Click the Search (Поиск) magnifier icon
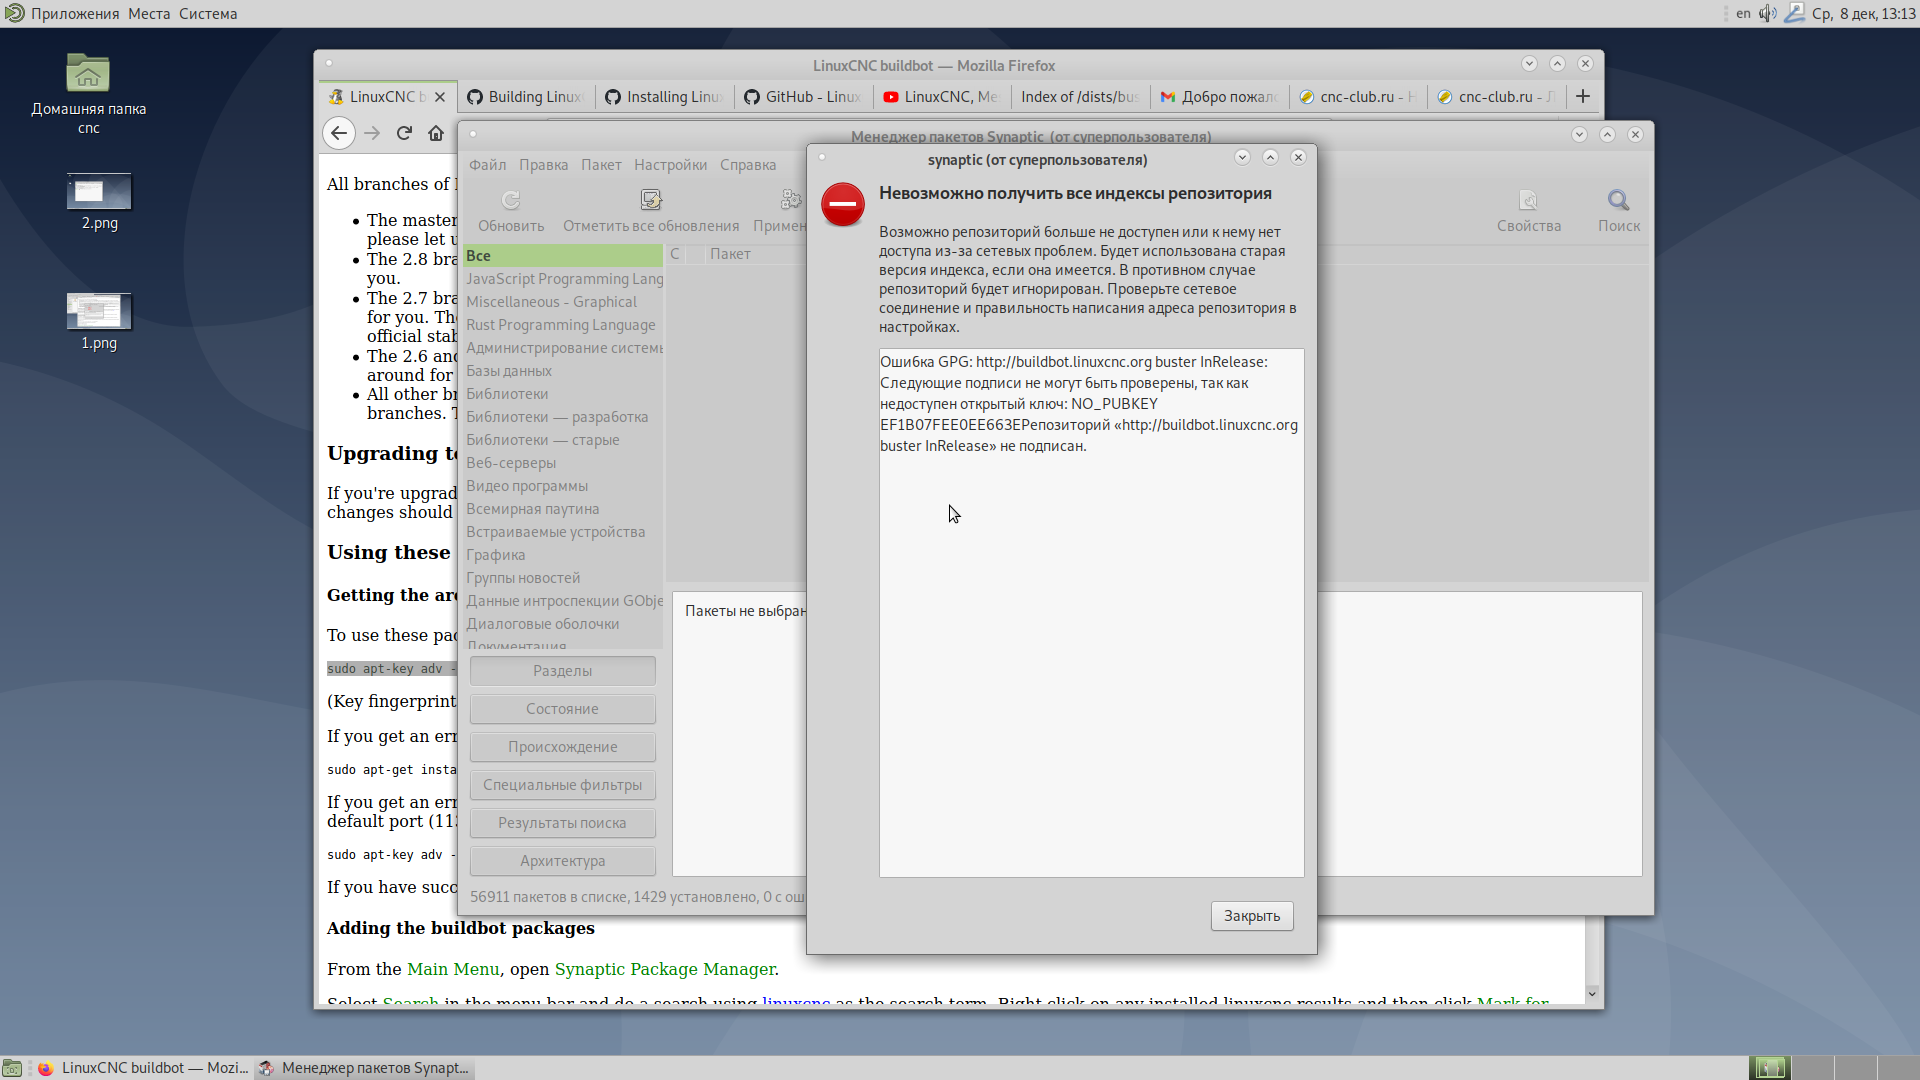Screen dimensions: 1920x1080 pyautogui.click(x=1618, y=201)
